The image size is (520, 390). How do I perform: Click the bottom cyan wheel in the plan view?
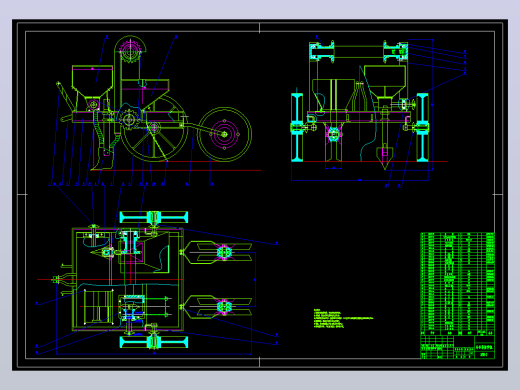pos(154,342)
